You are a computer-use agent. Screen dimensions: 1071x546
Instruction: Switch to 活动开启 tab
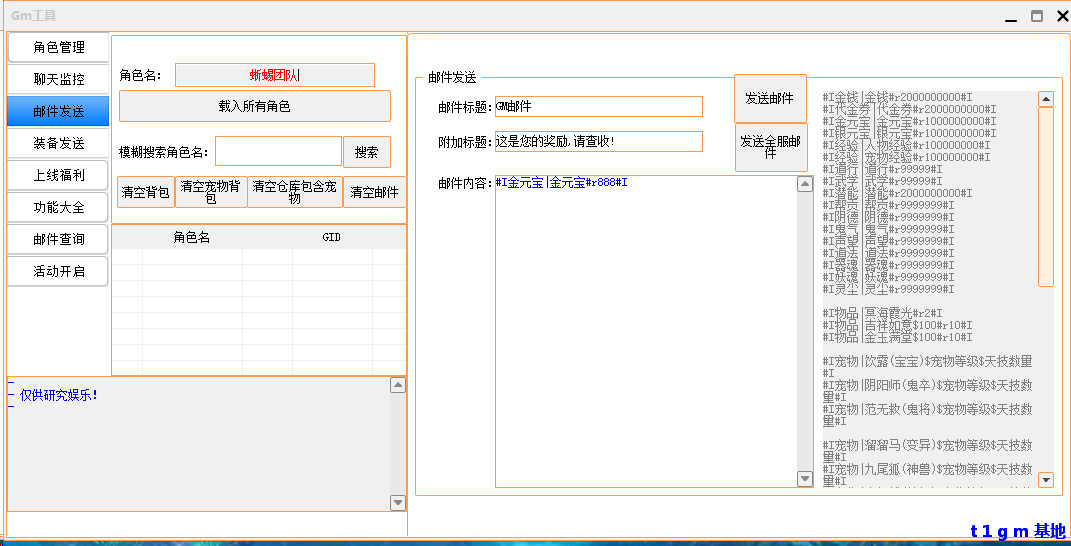point(58,271)
